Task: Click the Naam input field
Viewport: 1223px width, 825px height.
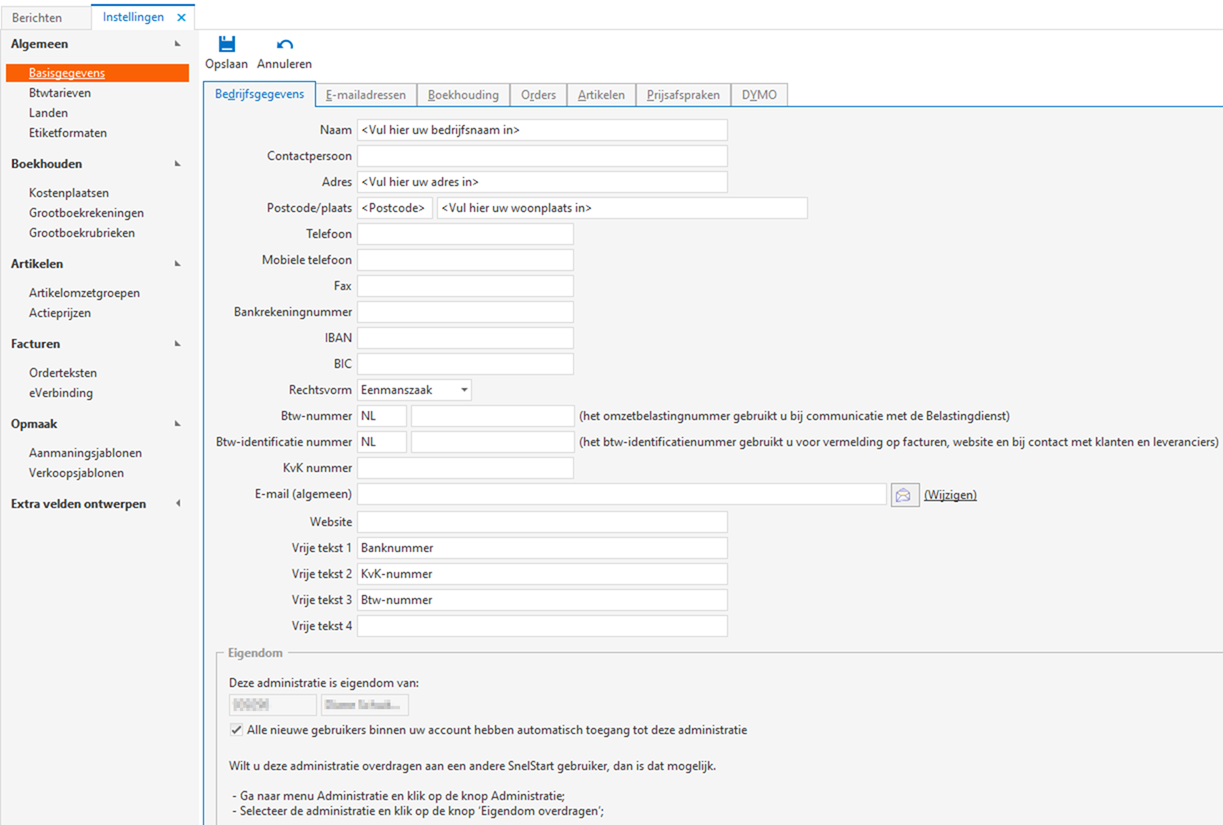Action: point(540,129)
